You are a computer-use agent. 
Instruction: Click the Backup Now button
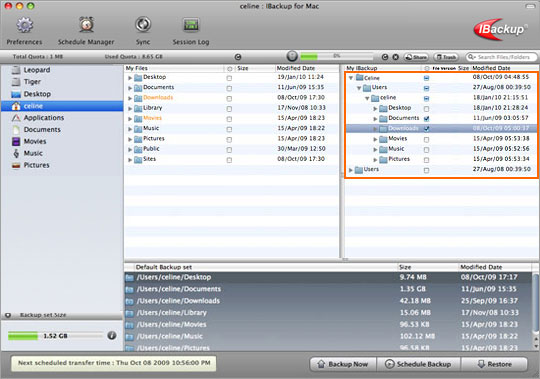pyautogui.click(x=343, y=364)
